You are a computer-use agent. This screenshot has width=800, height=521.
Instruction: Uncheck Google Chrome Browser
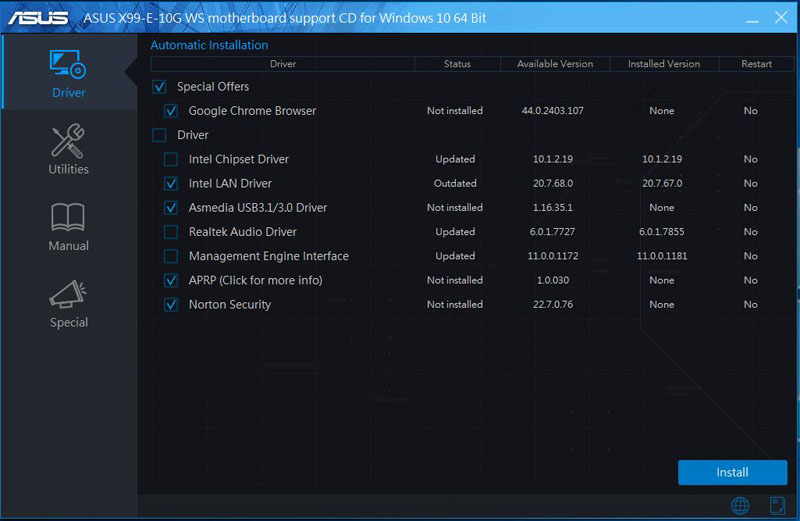click(x=171, y=111)
